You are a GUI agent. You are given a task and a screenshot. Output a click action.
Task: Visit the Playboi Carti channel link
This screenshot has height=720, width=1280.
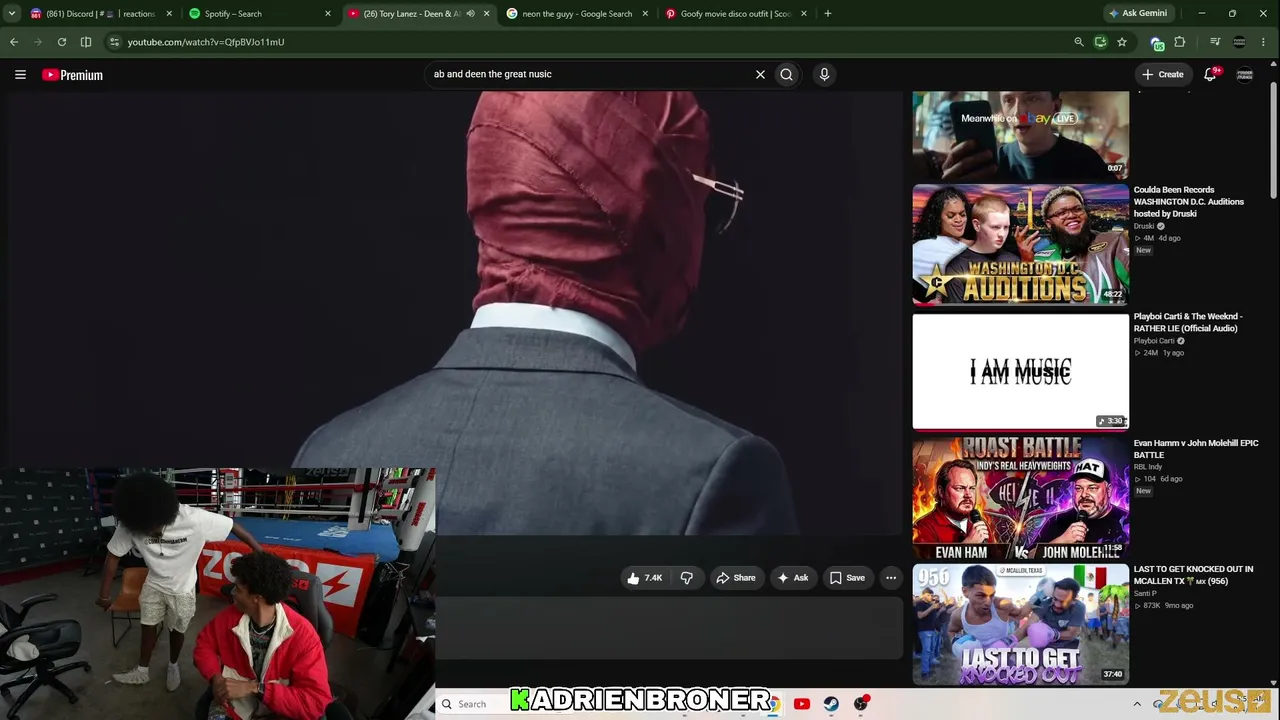[x=1154, y=341]
